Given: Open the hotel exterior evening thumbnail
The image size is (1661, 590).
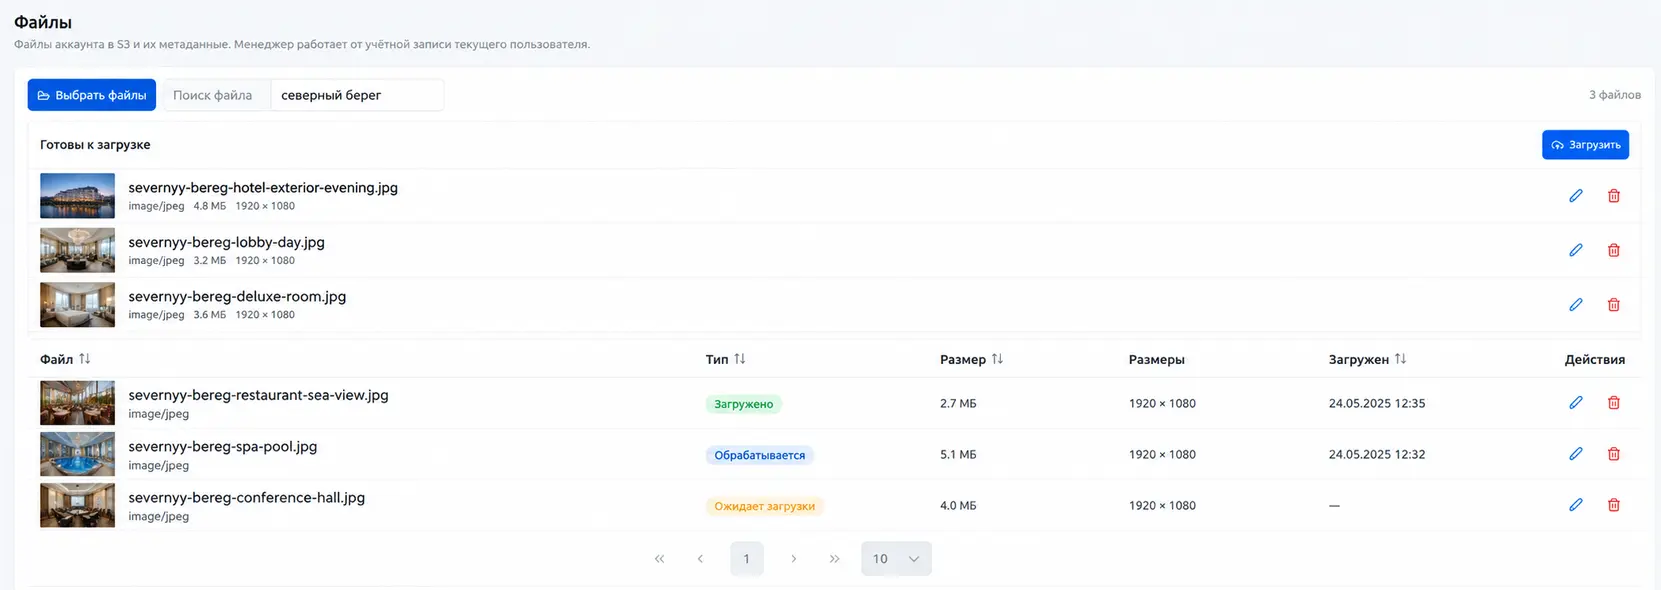Looking at the screenshot, I should pos(77,196).
